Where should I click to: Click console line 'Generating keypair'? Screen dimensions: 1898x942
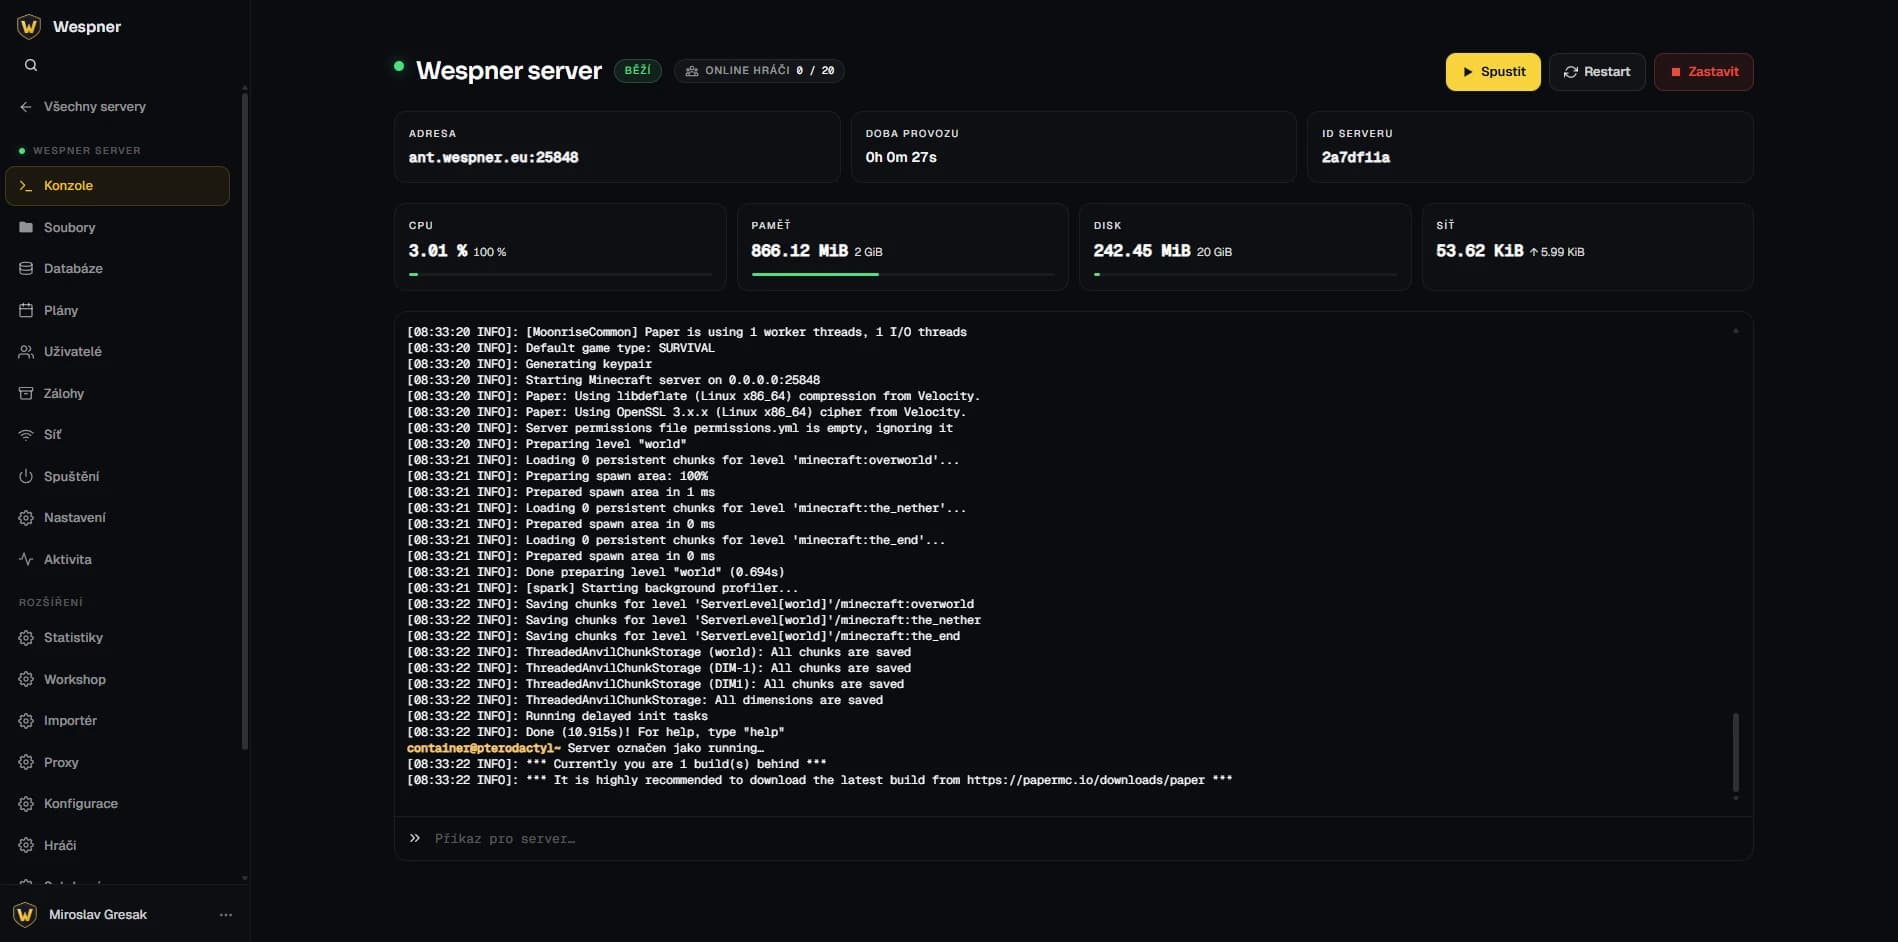tap(529, 364)
